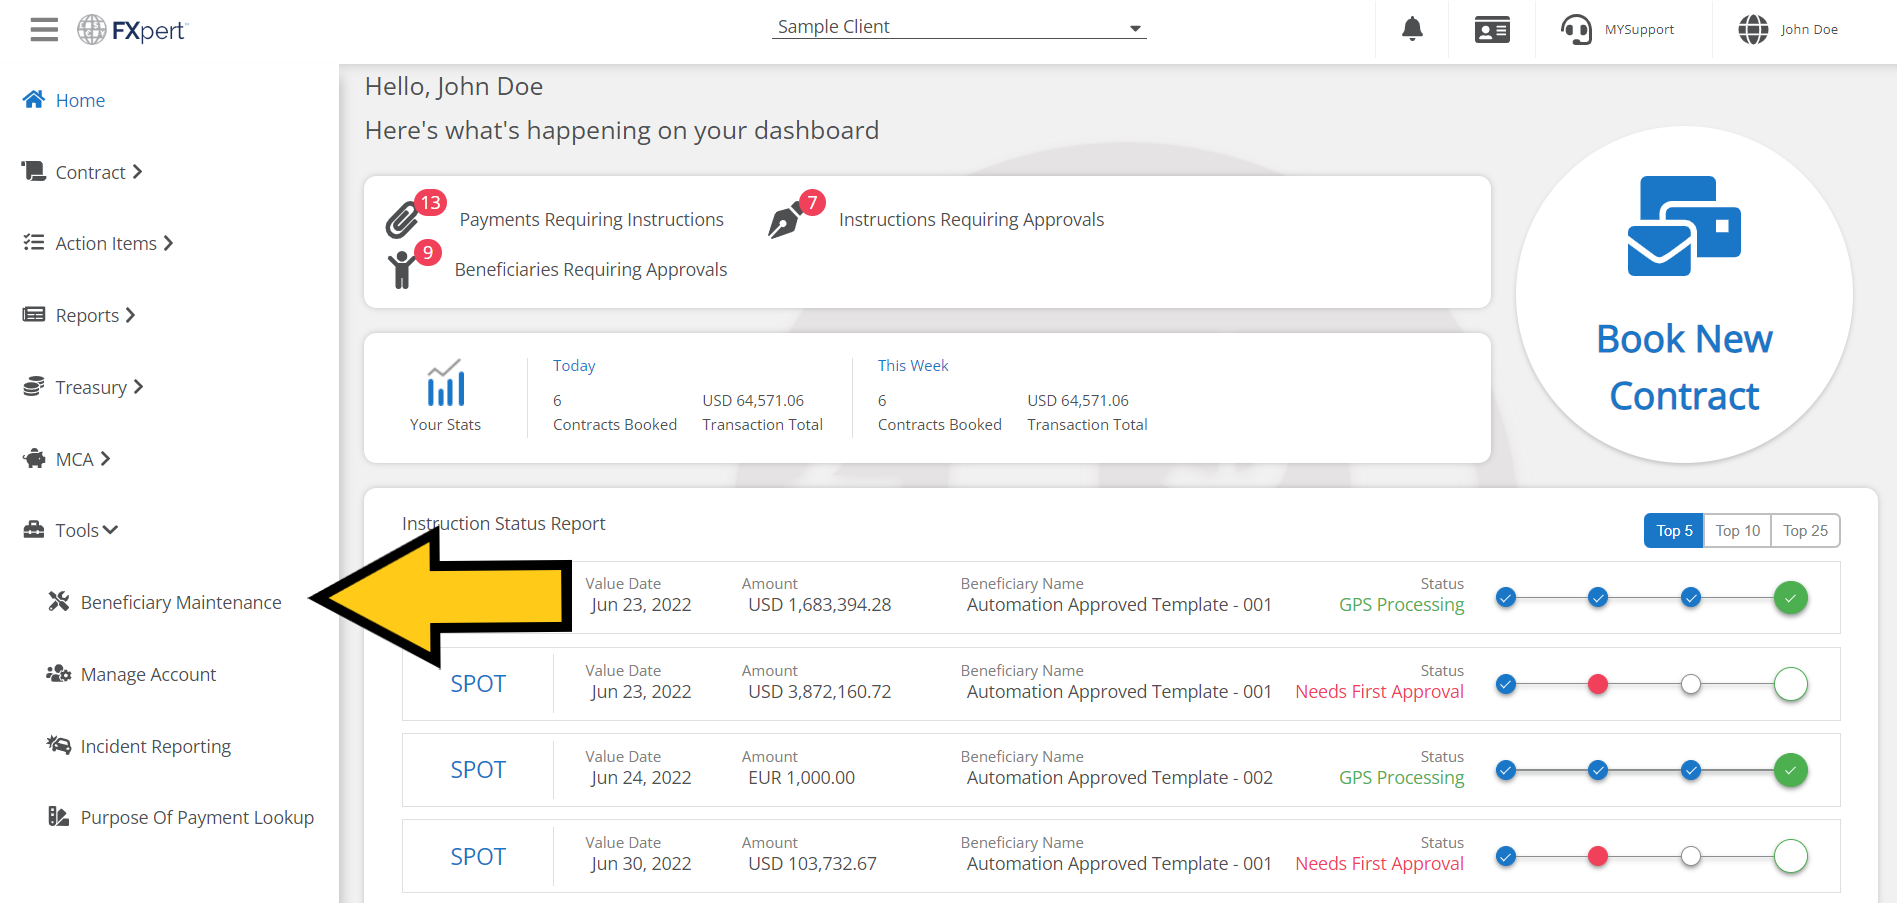Click Automation Approved Template - 002
This screenshot has width=1897, height=903.
pos(1119,778)
